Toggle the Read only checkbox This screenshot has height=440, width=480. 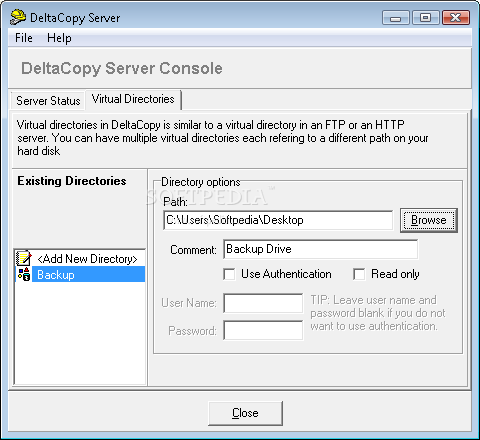pyautogui.click(x=359, y=274)
